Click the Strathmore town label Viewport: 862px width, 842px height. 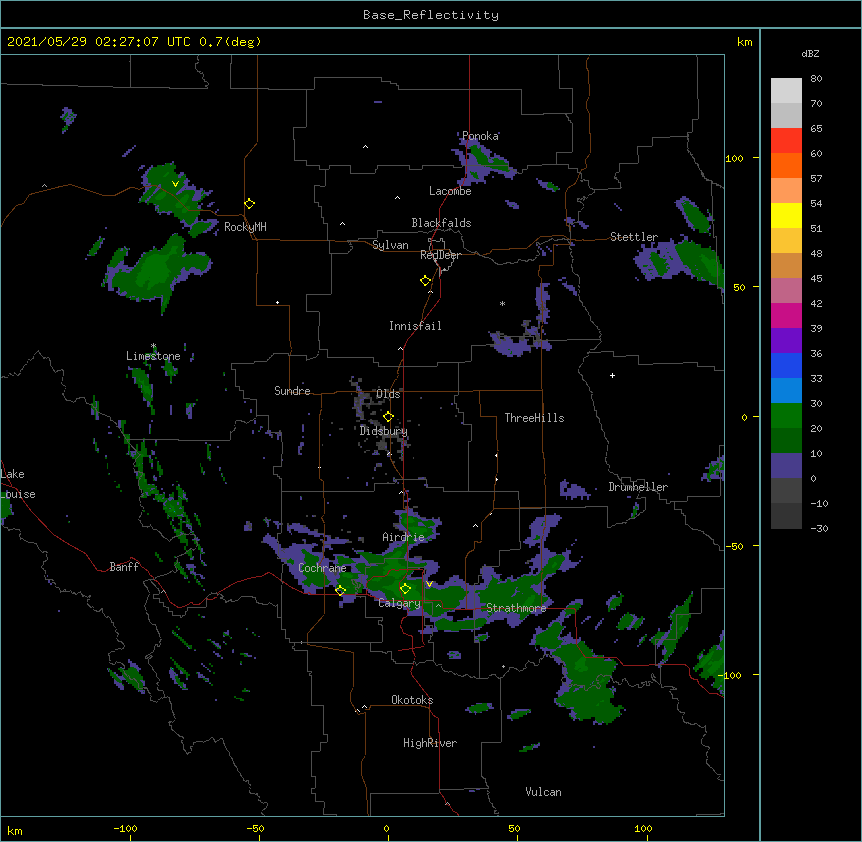tap(516, 608)
